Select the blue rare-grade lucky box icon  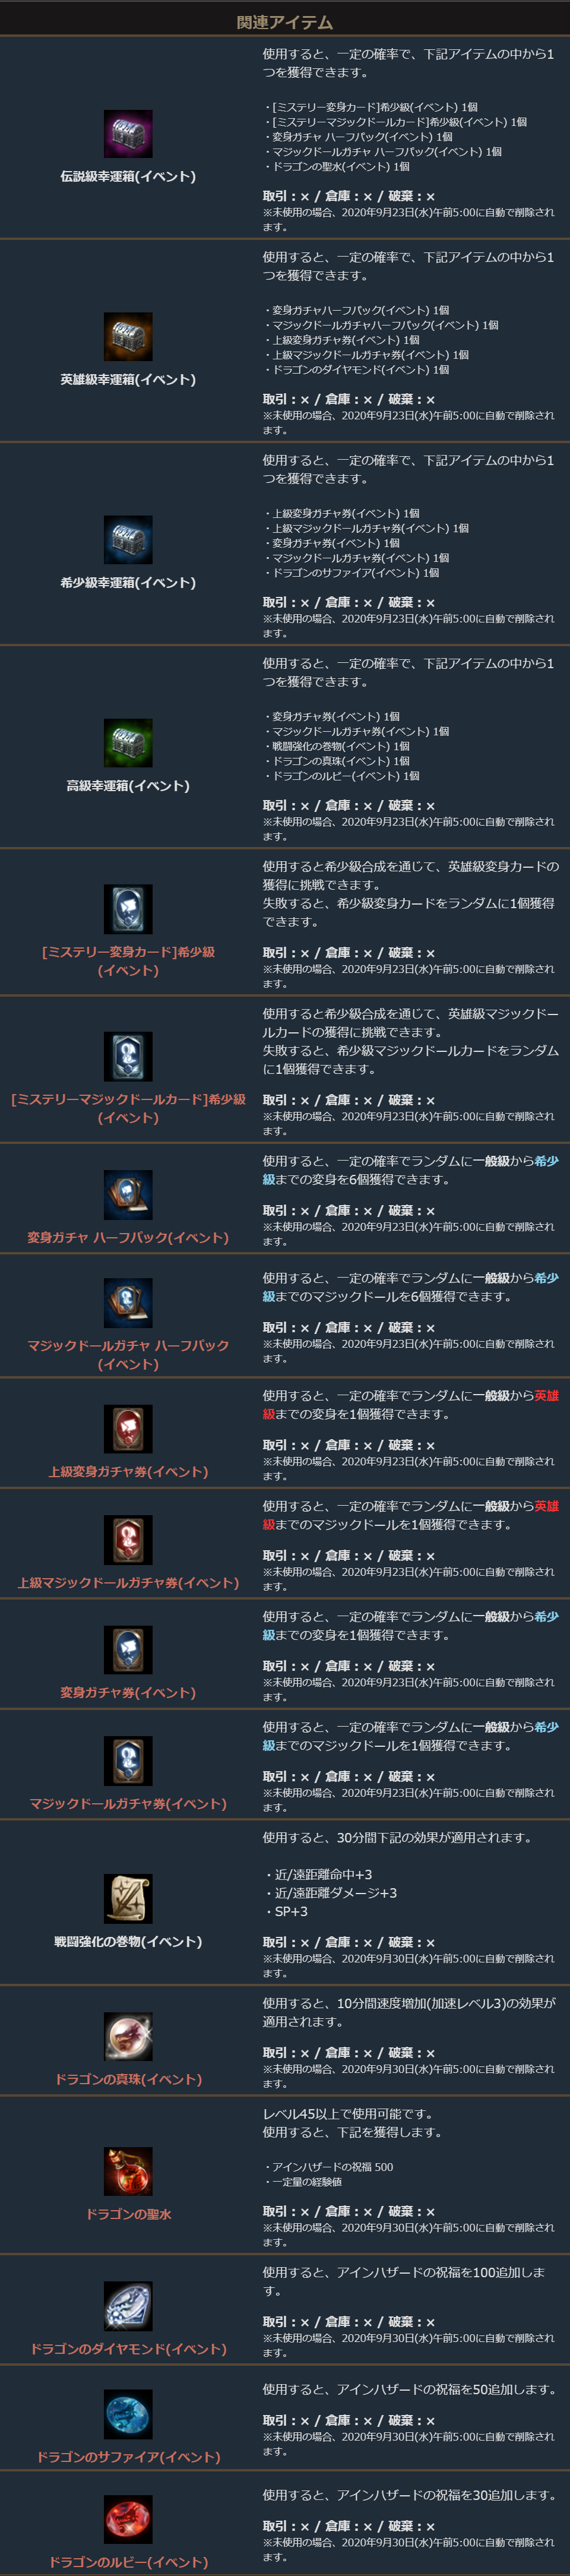point(128,540)
